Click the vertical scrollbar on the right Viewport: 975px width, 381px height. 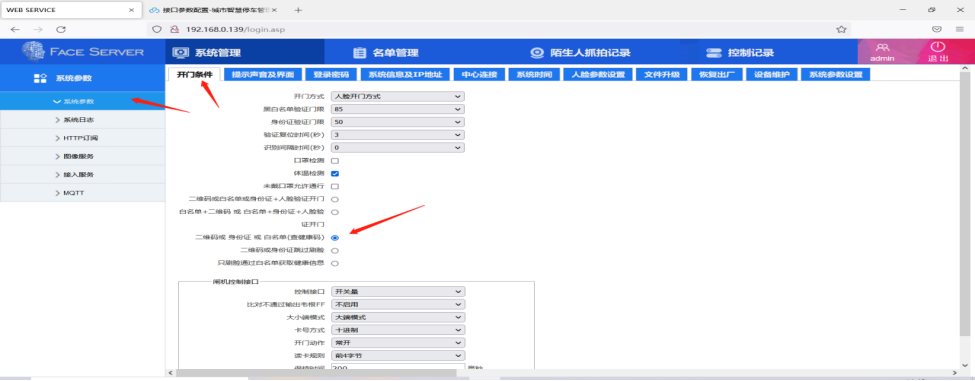click(x=966, y=205)
